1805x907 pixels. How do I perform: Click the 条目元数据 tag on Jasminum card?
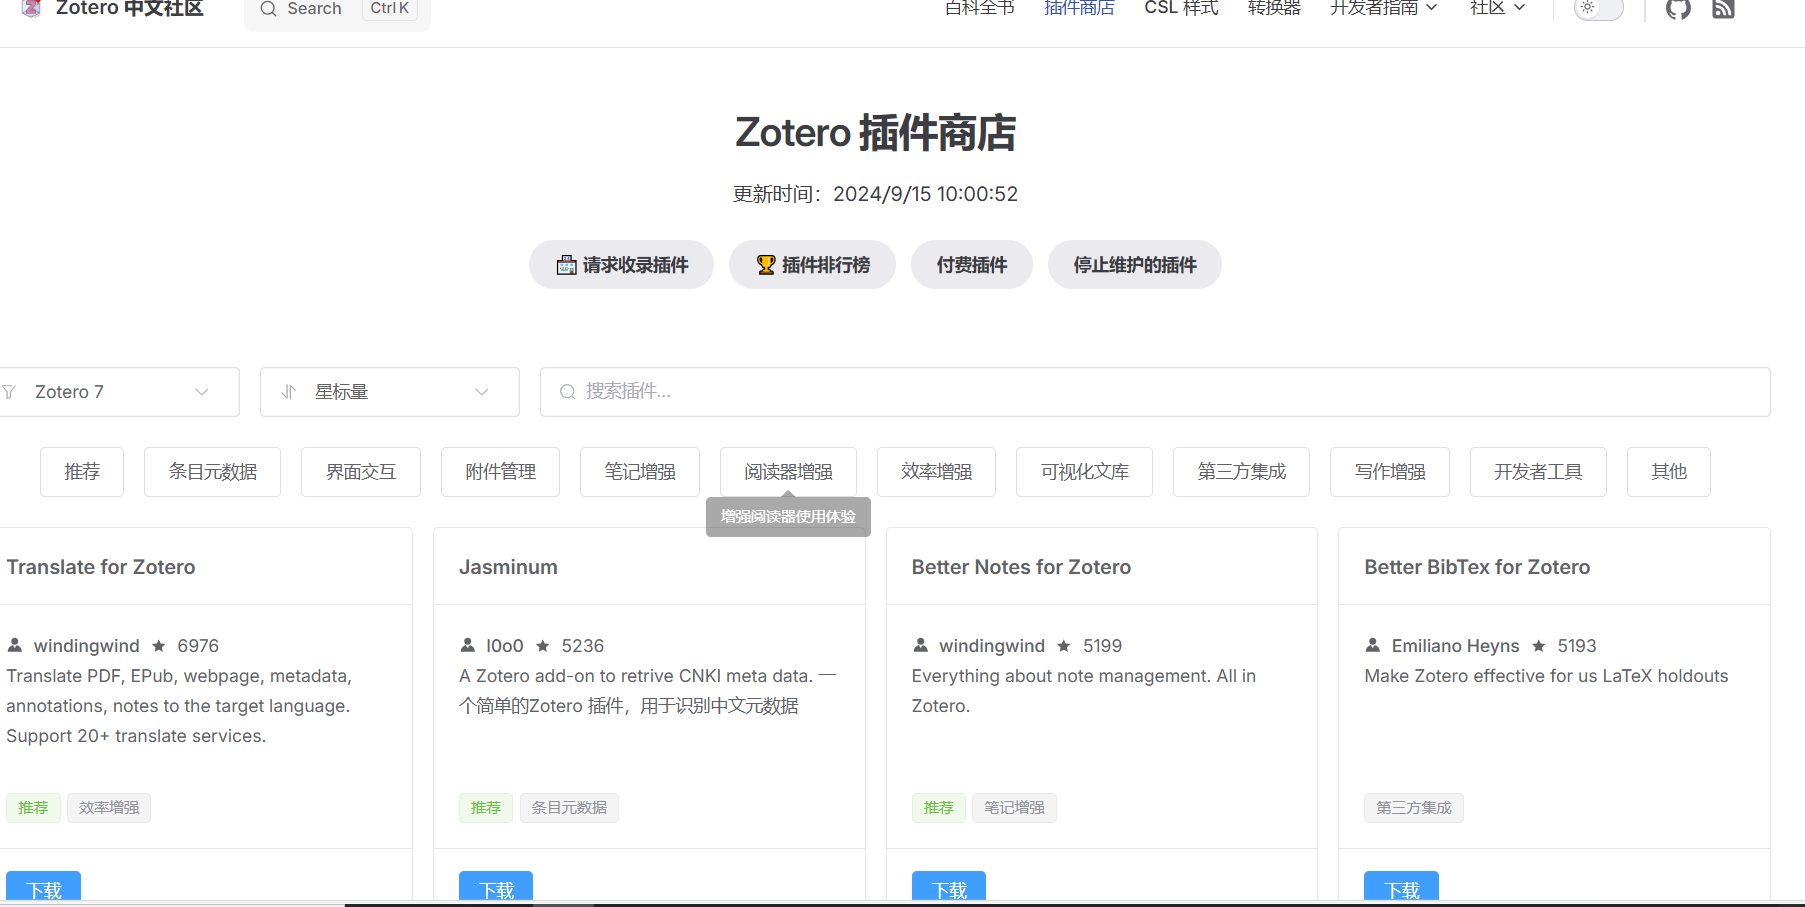(569, 808)
